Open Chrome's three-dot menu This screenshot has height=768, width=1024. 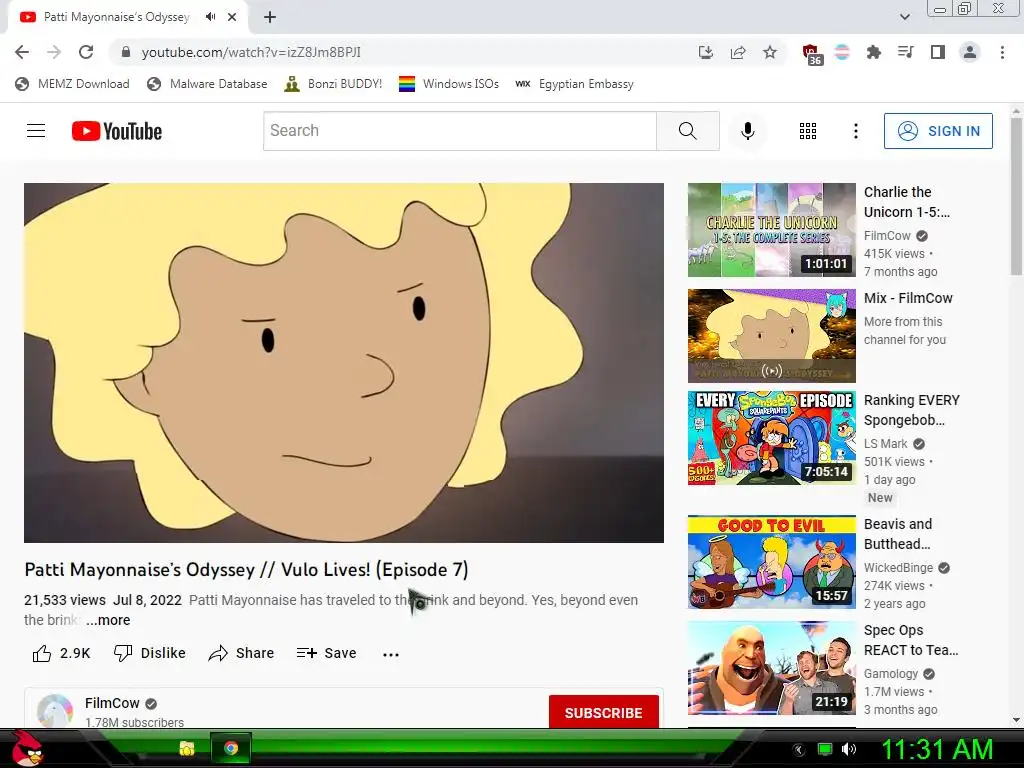1002,52
